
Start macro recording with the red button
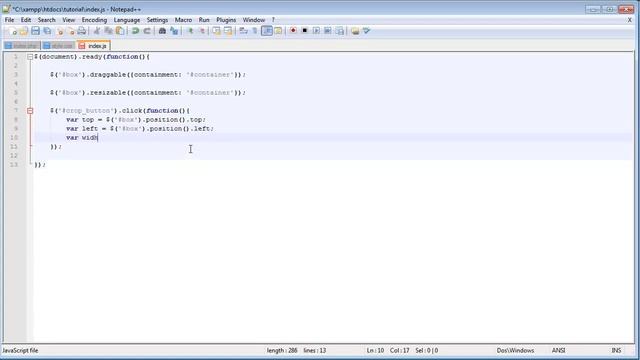tap(293, 31)
